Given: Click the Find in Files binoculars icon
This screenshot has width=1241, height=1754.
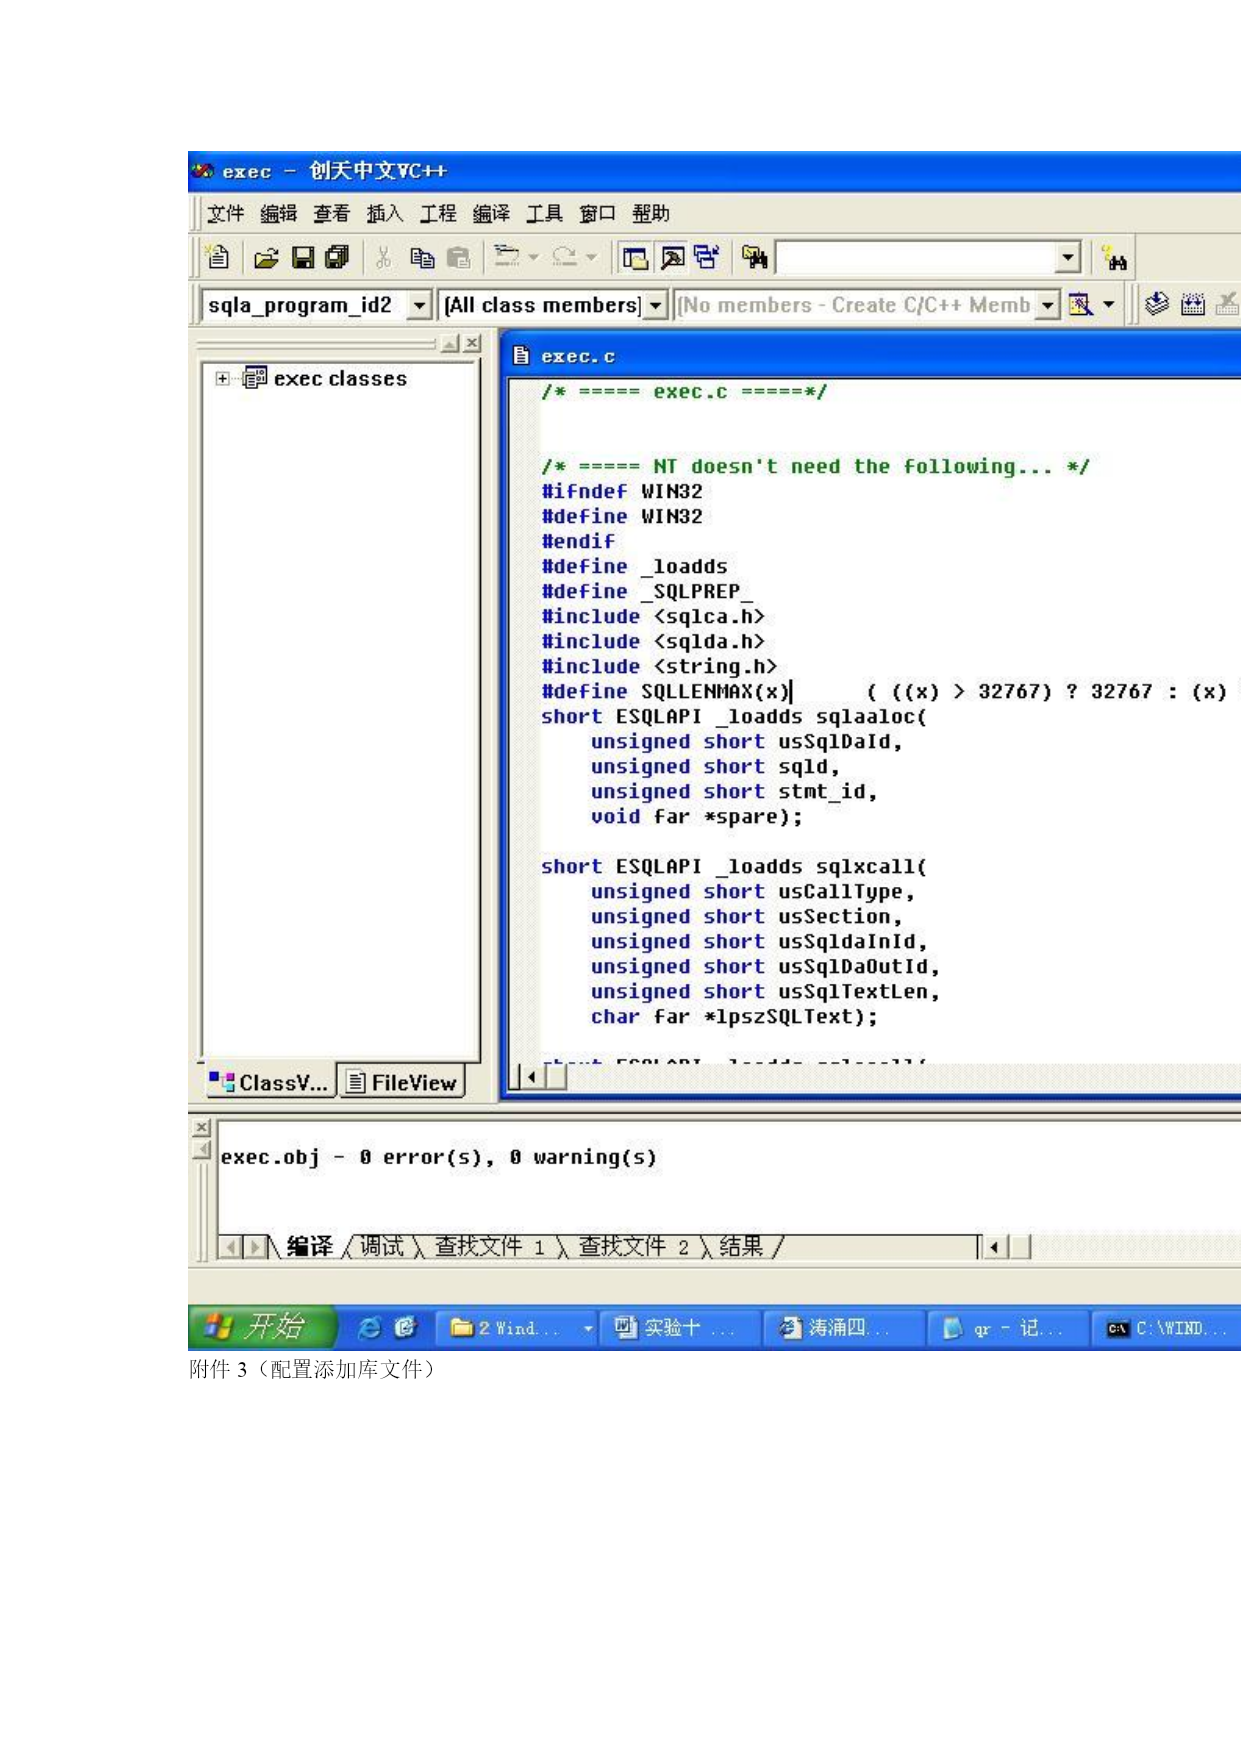Looking at the screenshot, I should pos(755,259).
